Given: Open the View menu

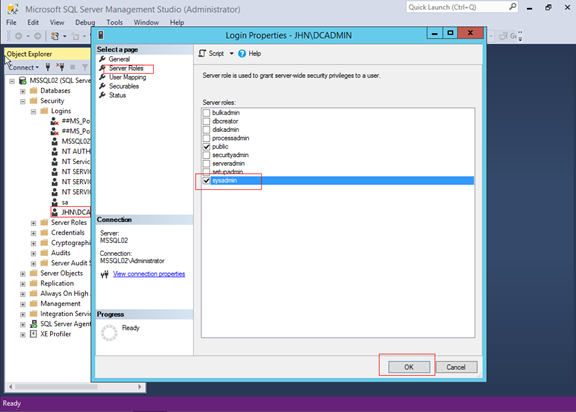Looking at the screenshot, I should (57, 22).
